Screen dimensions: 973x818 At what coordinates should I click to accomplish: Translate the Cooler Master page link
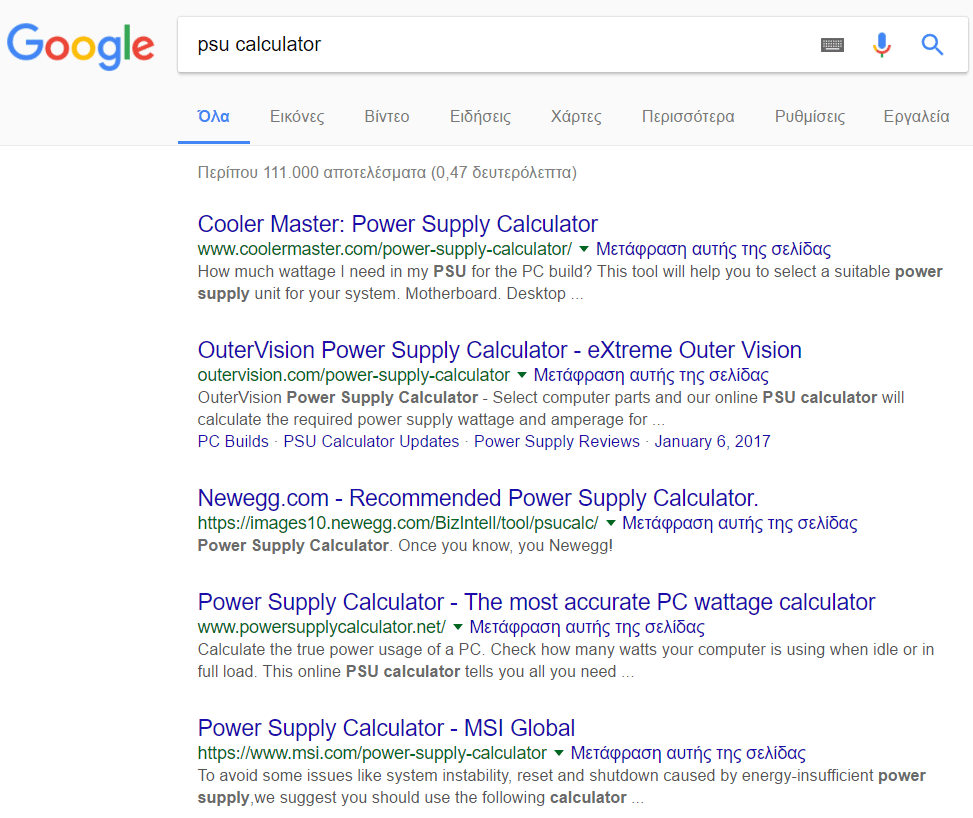714,249
